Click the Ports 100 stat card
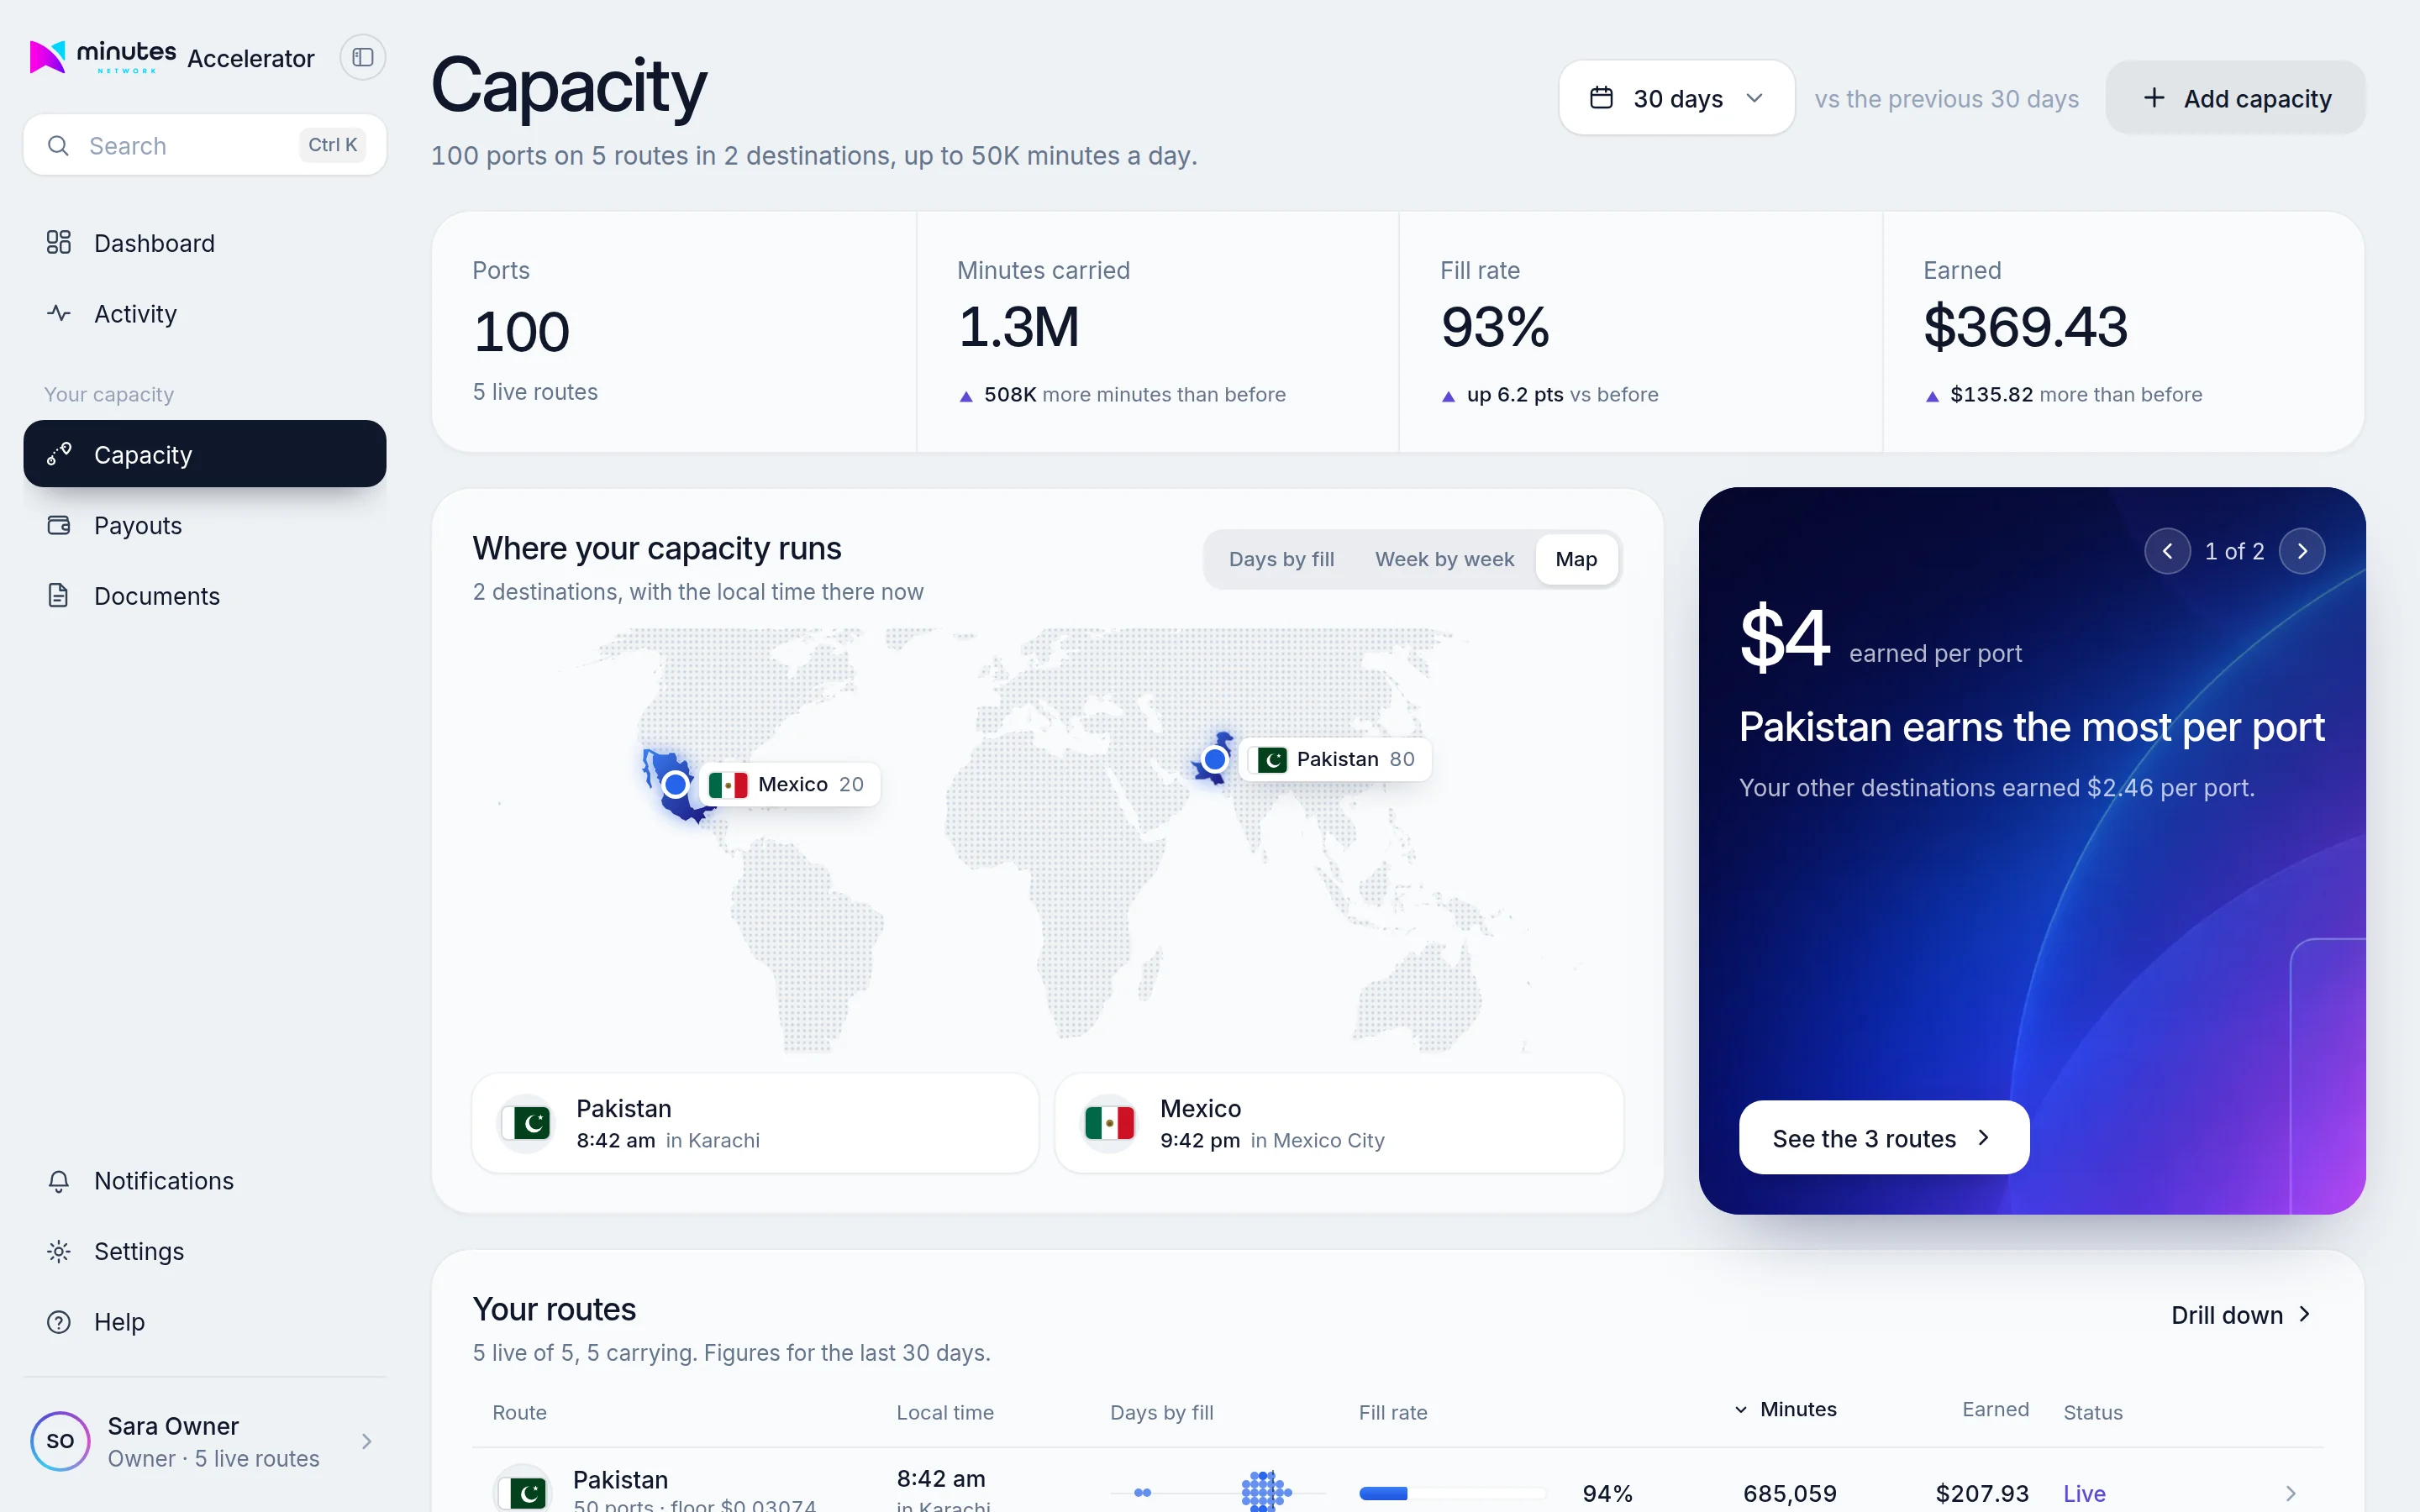 click(673, 331)
